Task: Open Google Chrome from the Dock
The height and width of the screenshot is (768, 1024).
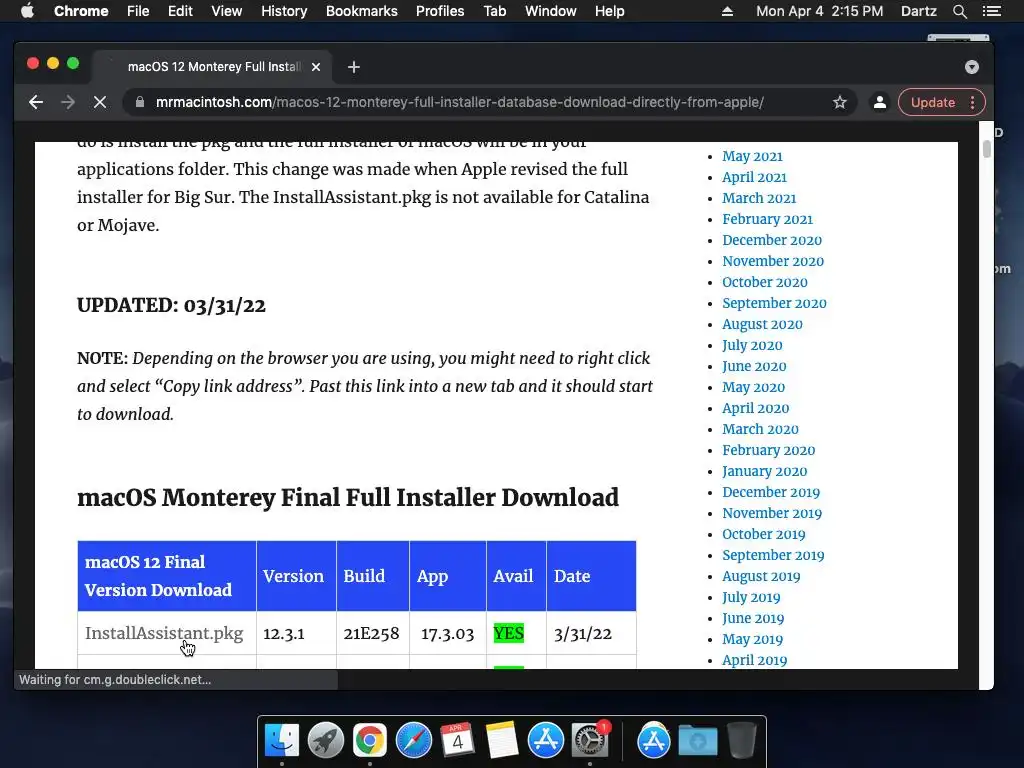Action: pyautogui.click(x=370, y=740)
